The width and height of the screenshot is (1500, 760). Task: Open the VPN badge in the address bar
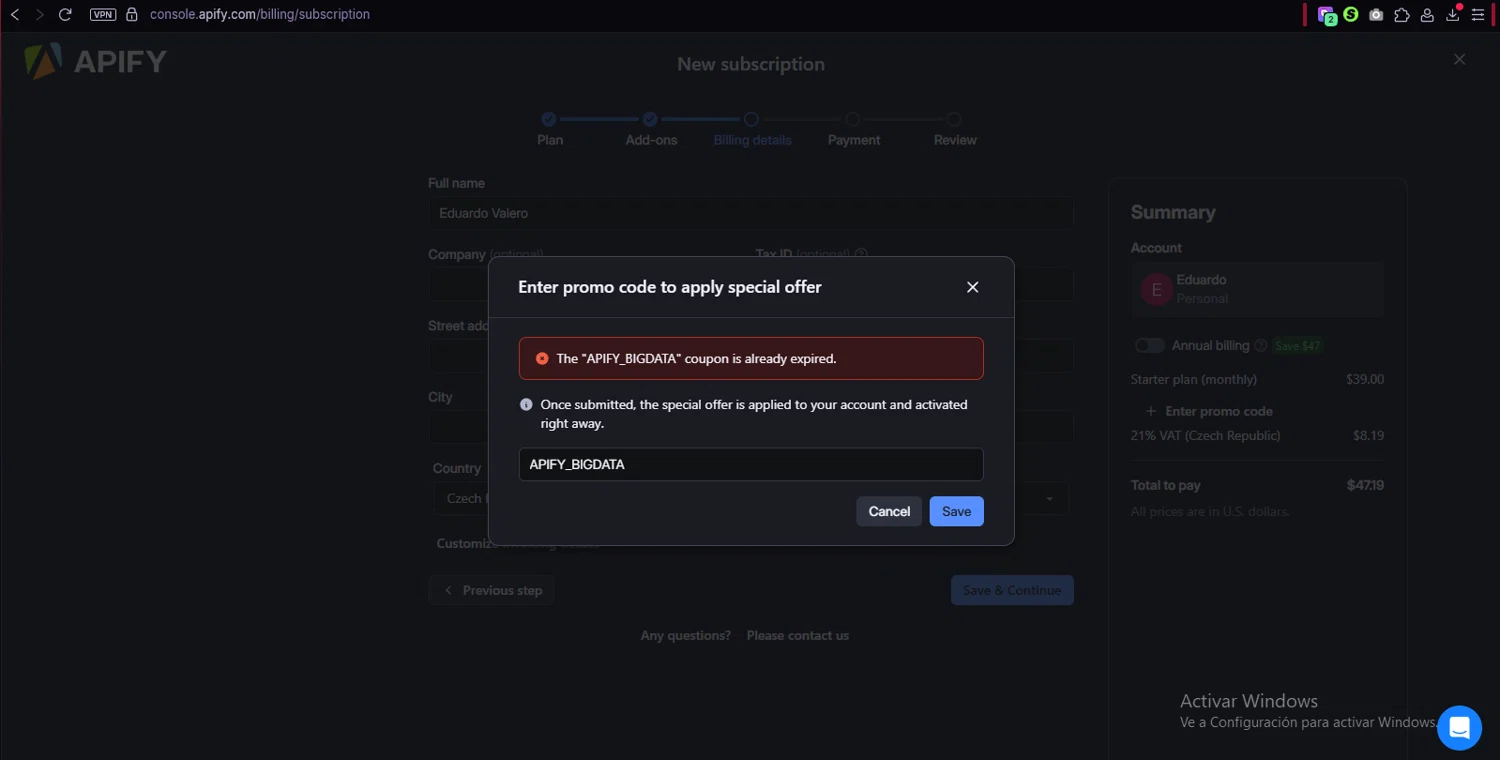103,14
